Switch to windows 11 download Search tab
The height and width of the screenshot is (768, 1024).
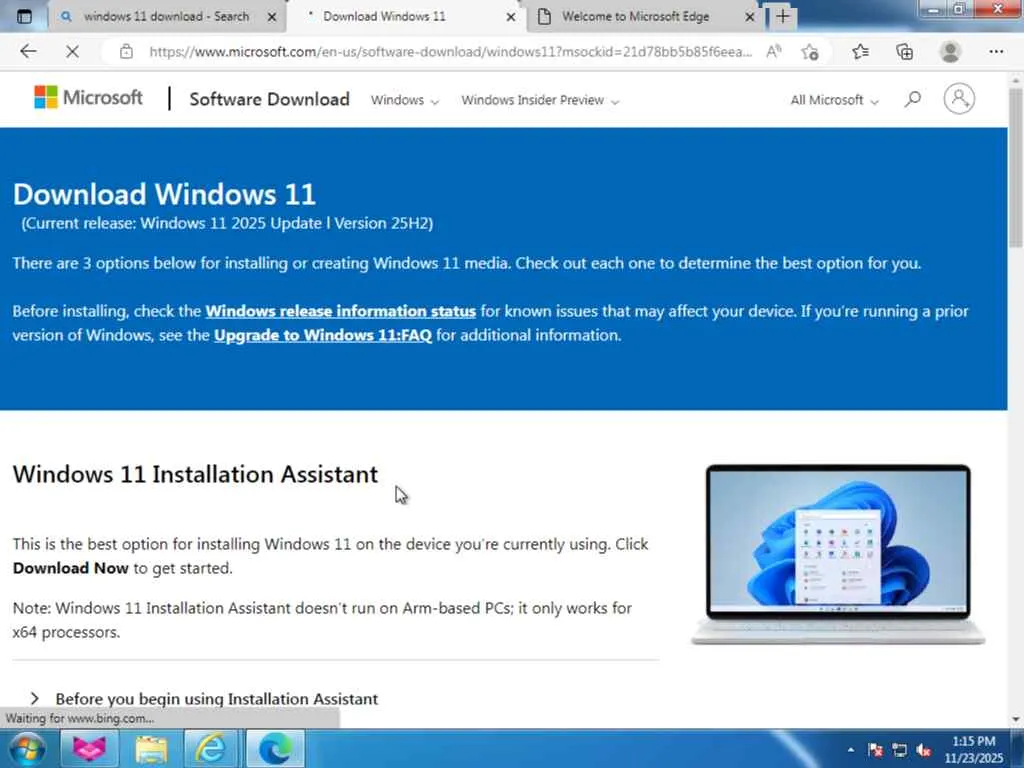tap(167, 16)
